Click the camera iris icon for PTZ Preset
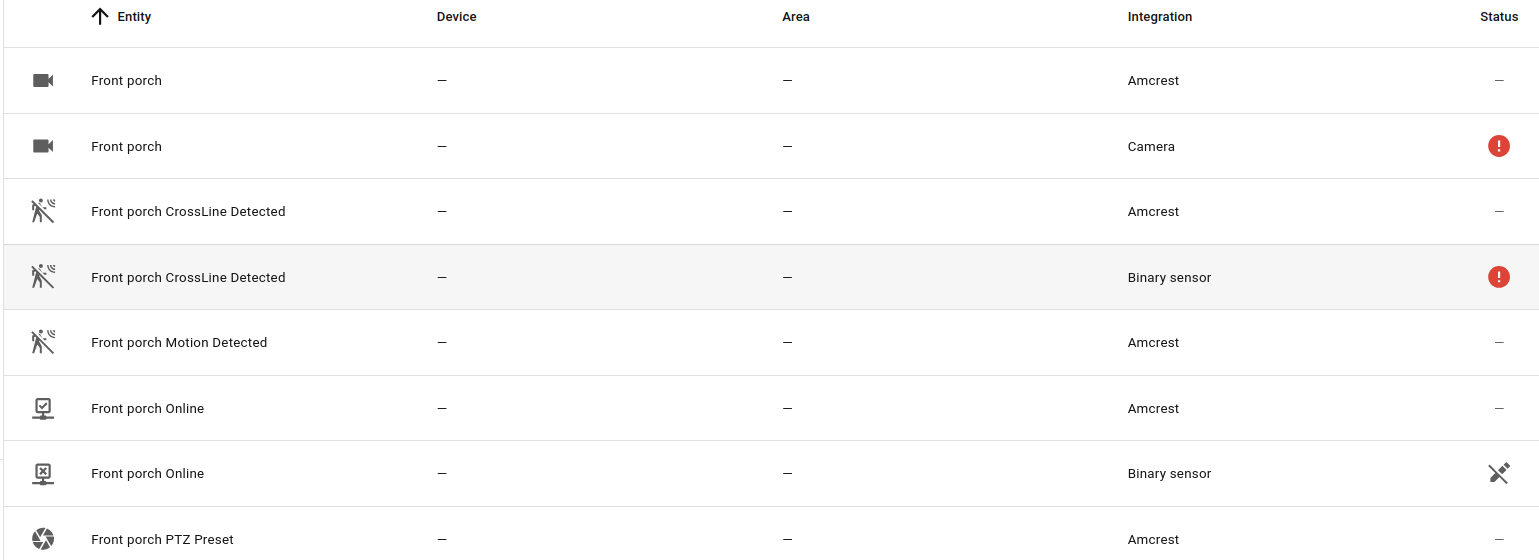The image size is (1539, 560). tap(43, 539)
